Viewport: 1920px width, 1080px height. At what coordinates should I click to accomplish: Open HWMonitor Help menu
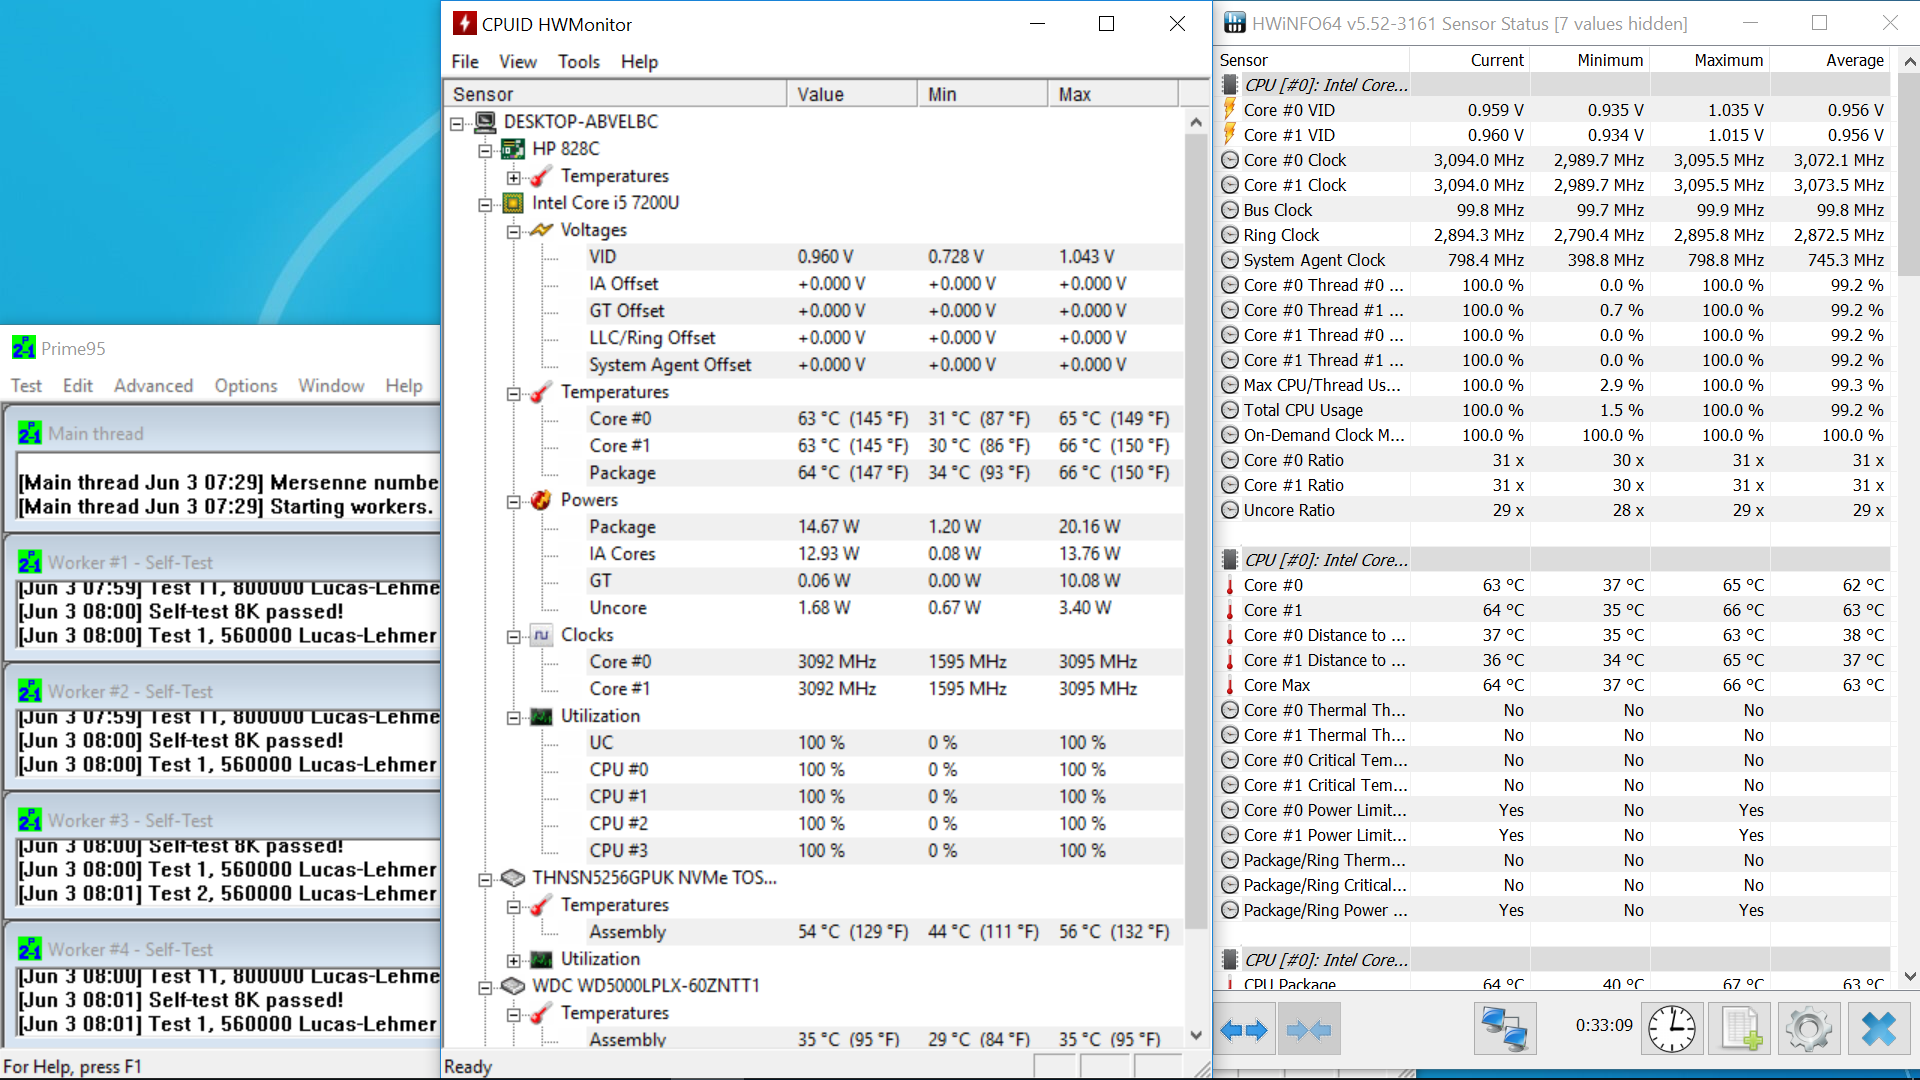point(639,62)
